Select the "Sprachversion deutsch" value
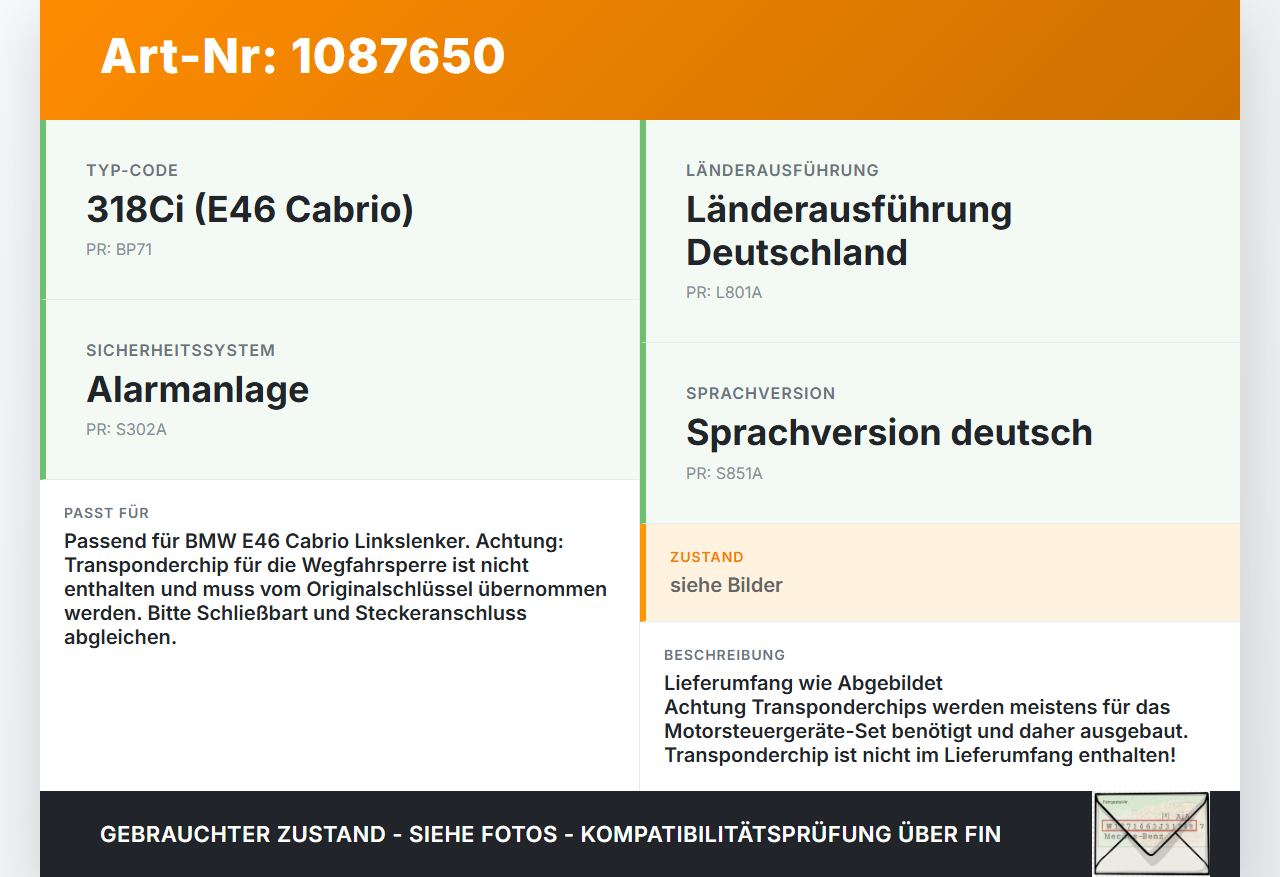Screen dimensions: 1280x877 click(889, 432)
